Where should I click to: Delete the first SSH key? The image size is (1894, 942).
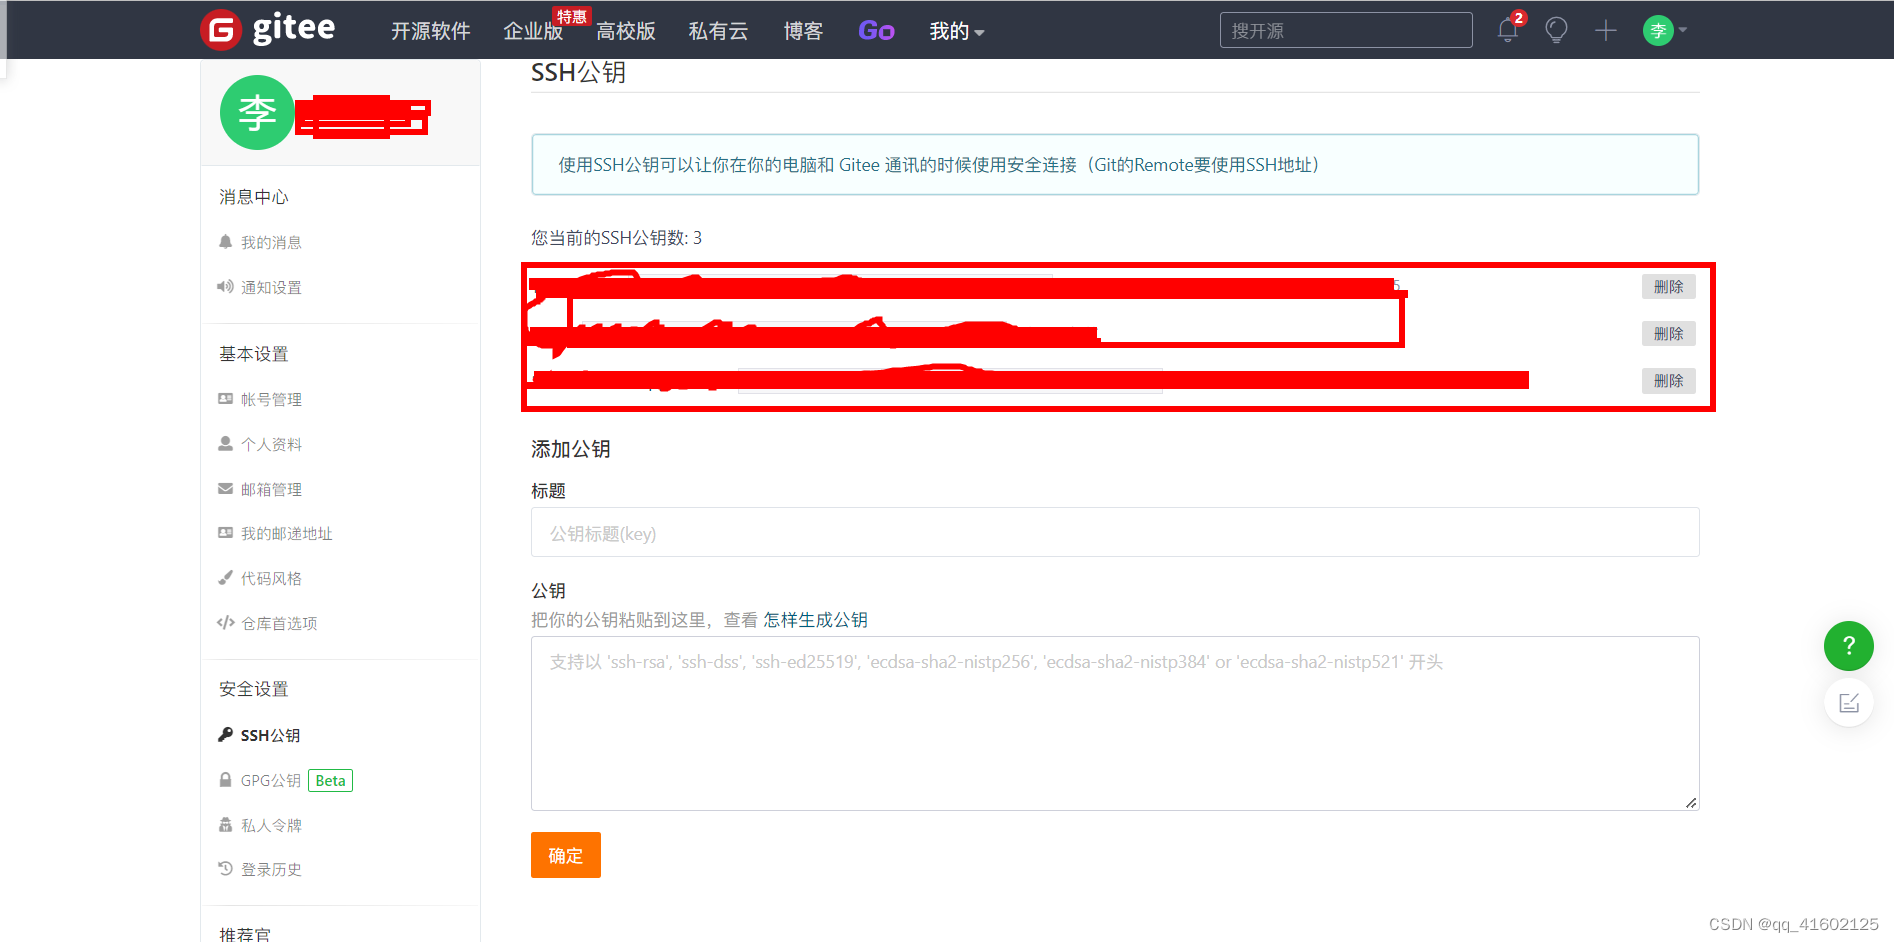tap(1668, 286)
